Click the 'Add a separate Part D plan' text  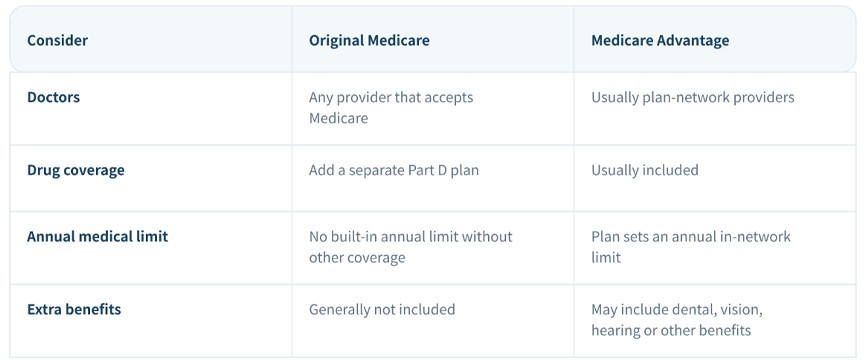pos(394,170)
